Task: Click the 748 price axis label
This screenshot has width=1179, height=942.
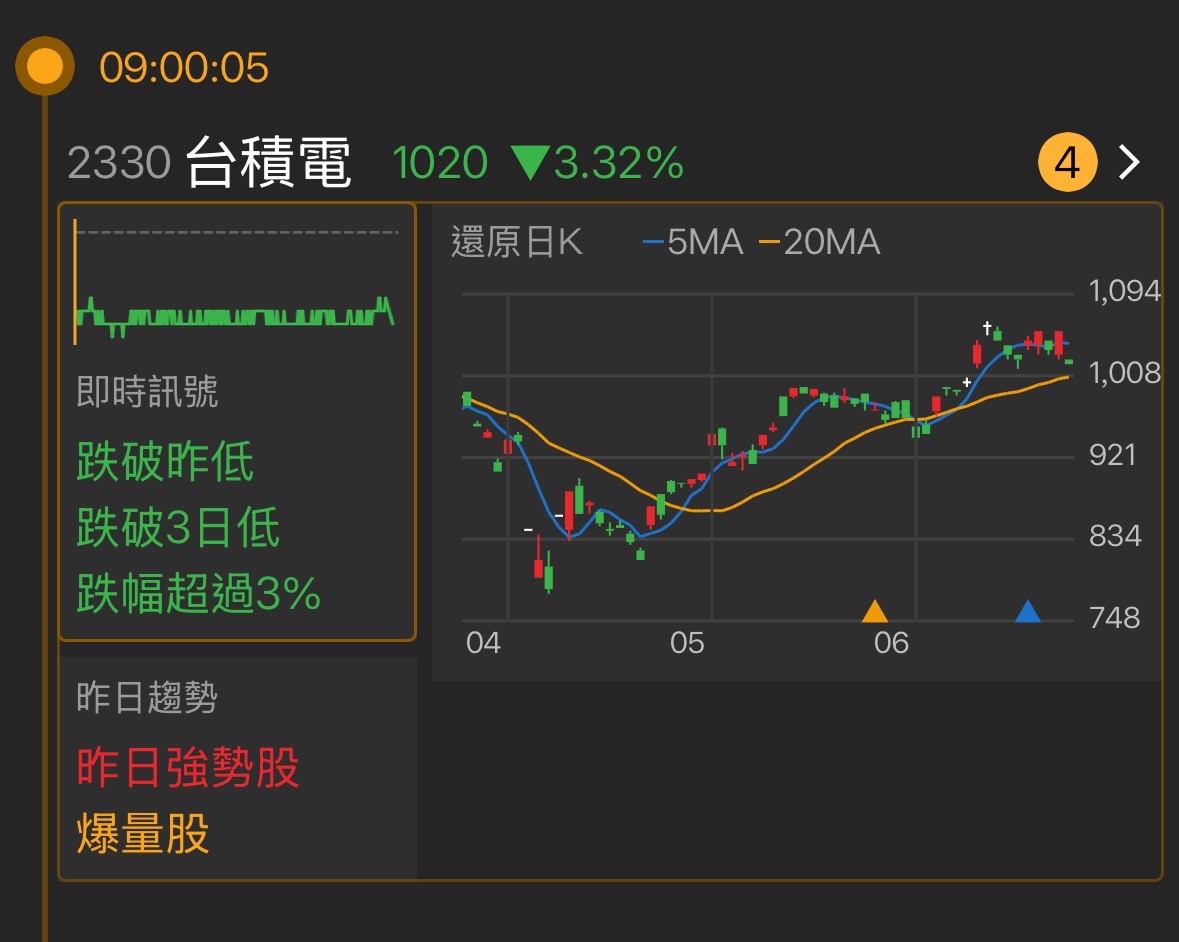Action: (x=1114, y=618)
